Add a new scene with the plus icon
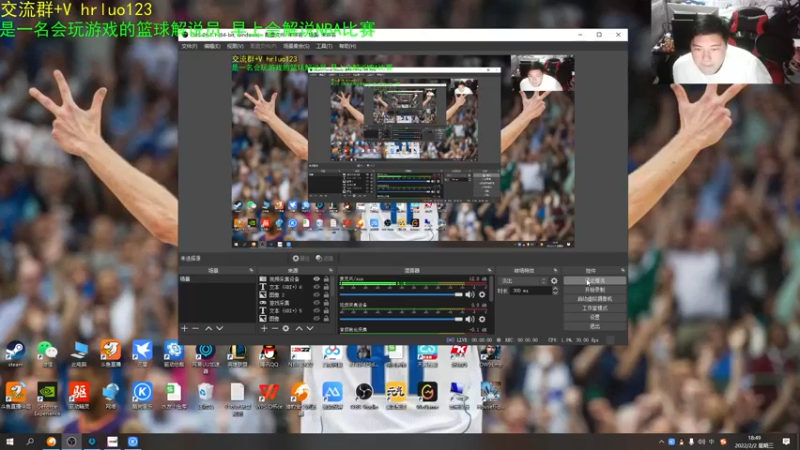Image resolution: width=800 pixels, height=450 pixels. [185, 329]
